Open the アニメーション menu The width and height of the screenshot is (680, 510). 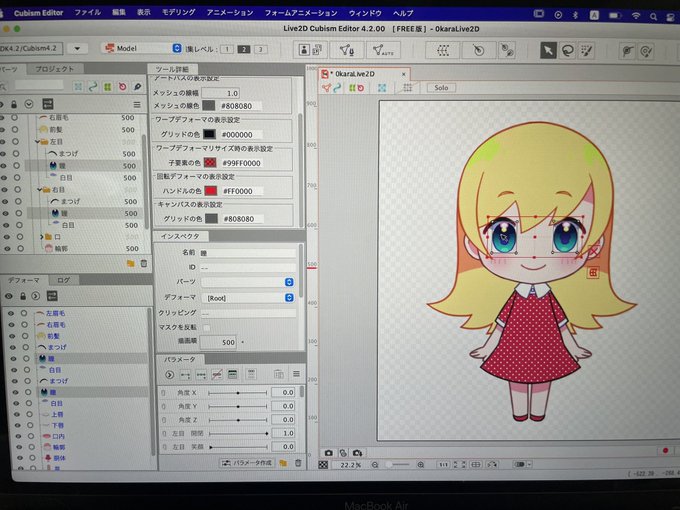(x=230, y=13)
